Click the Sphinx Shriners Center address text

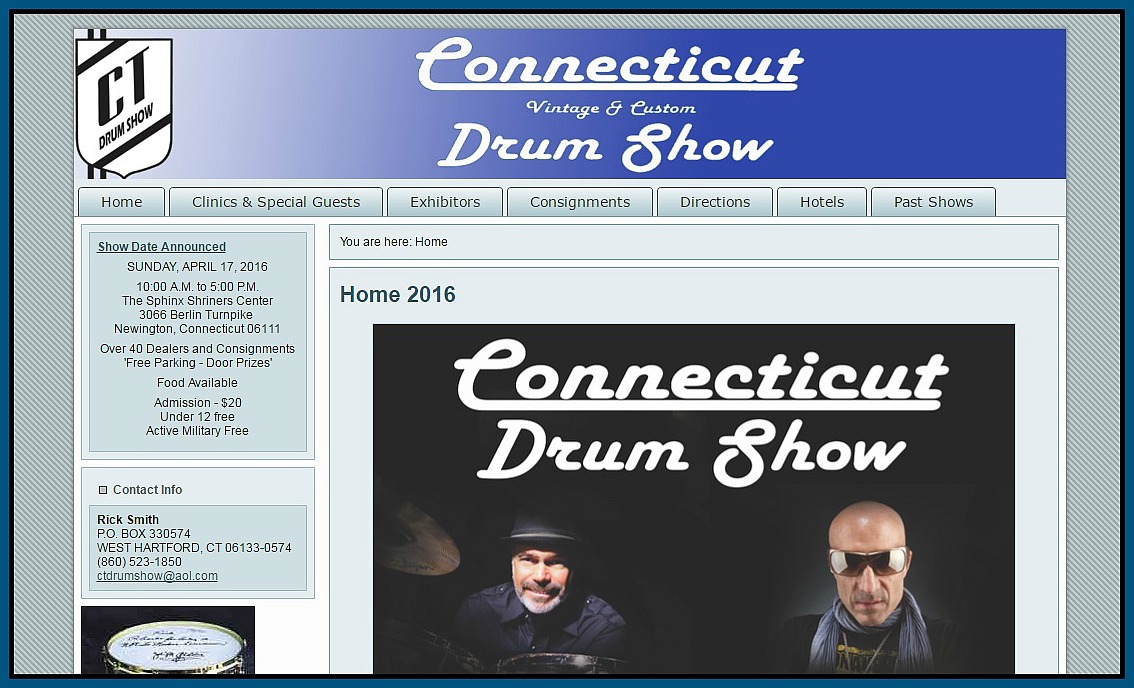(x=197, y=300)
